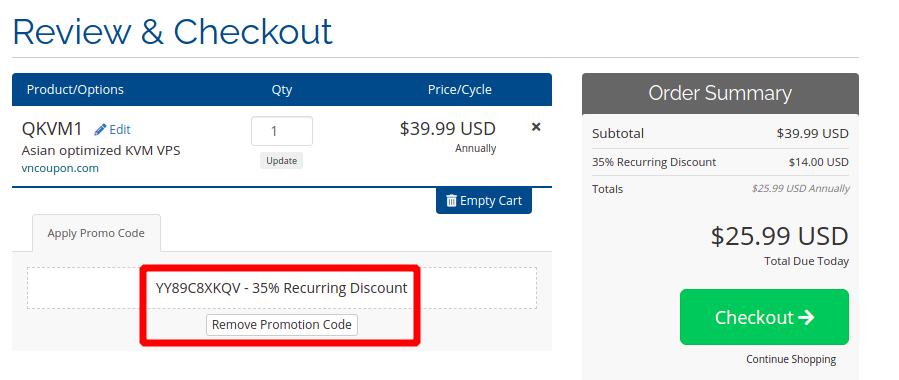Click the Order Summary heading
The height and width of the screenshot is (380, 899).
[x=720, y=93]
